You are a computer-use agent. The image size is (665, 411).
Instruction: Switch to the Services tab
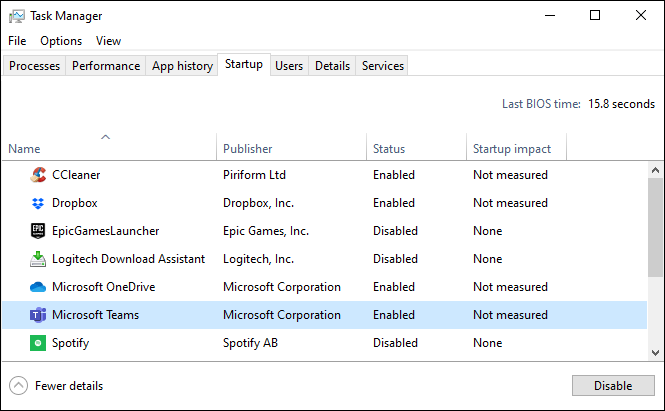tap(383, 66)
